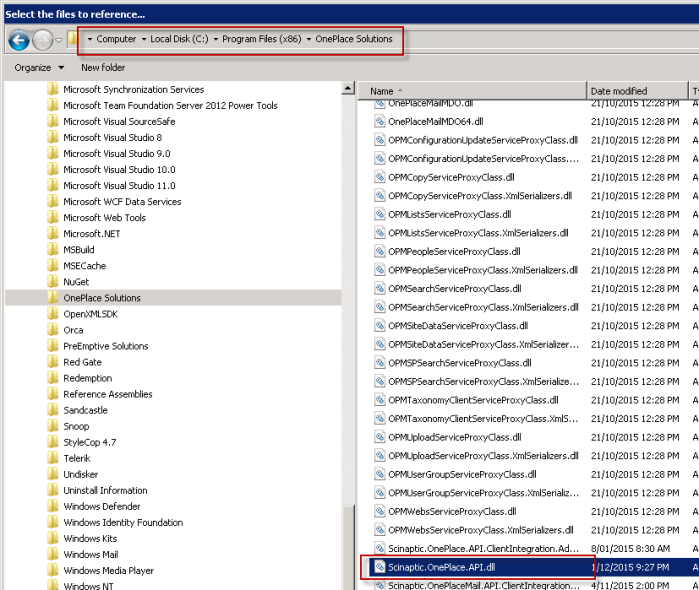Click the Microsoft Visual Studio 9.0 folder icon

pos(53,153)
